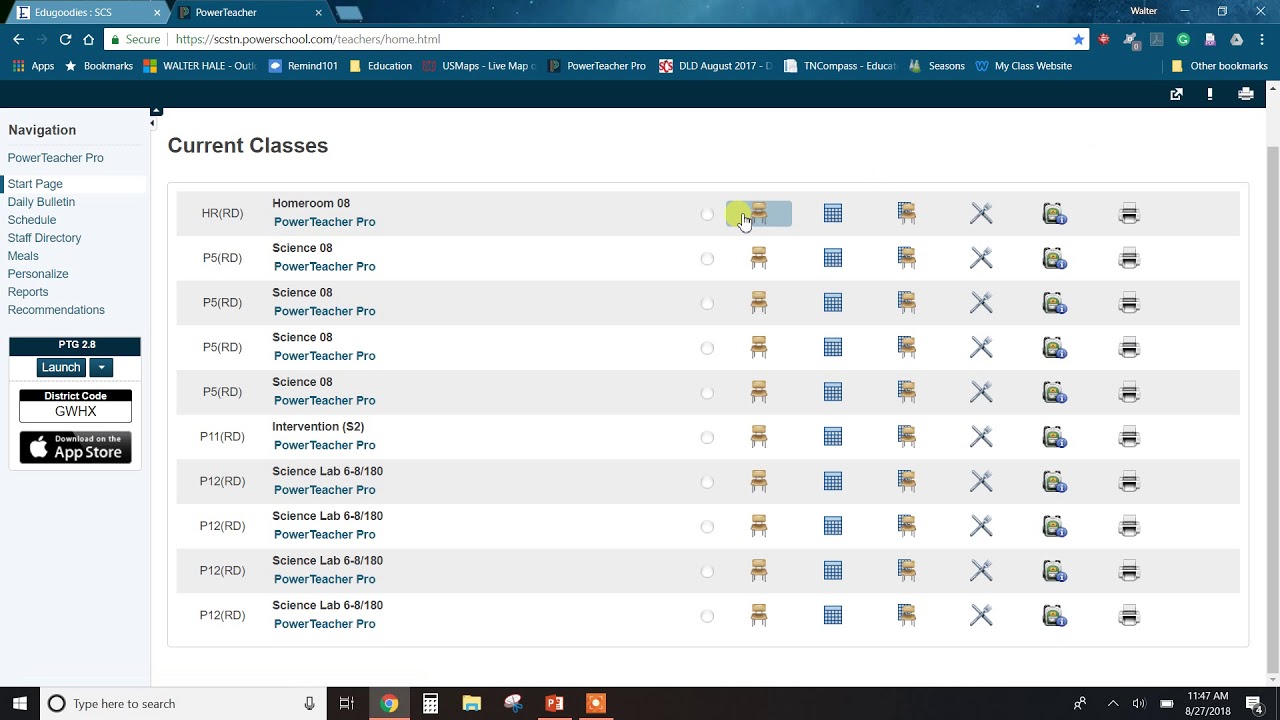Take attendance for the first Science 08 class
Viewport: 1280px width, 720px height.
pos(759,258)
